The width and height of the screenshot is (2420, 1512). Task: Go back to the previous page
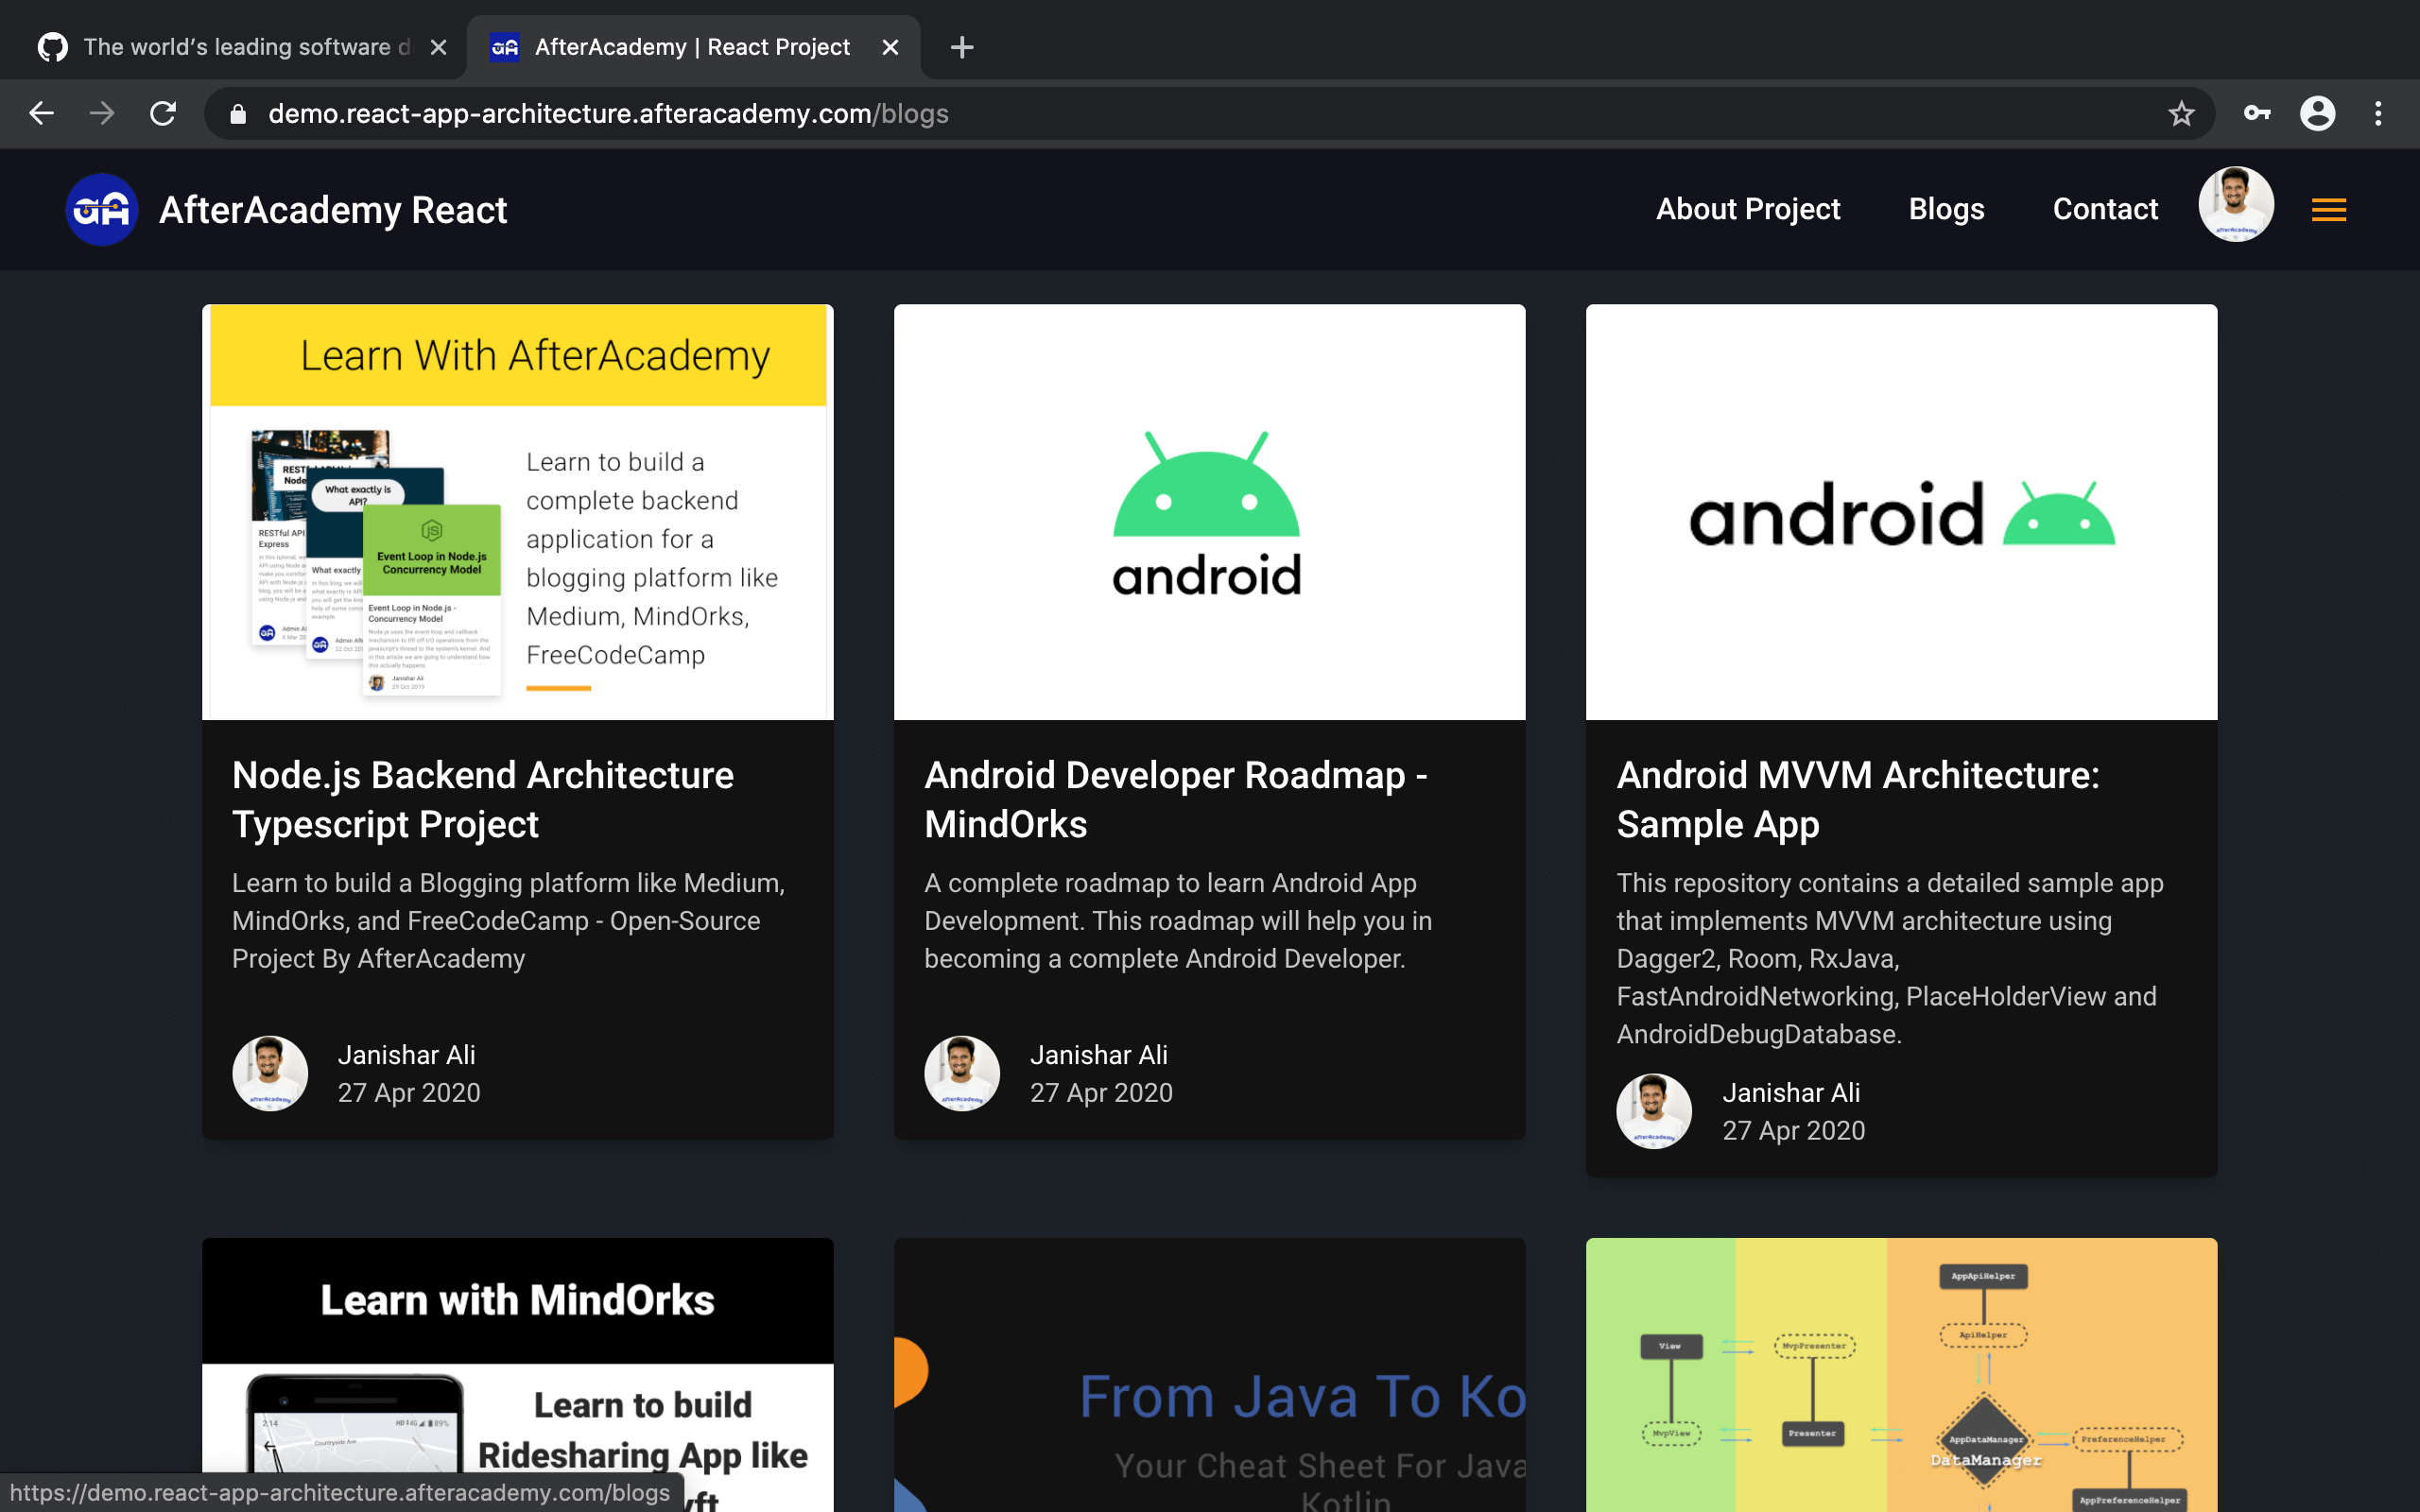41,114
